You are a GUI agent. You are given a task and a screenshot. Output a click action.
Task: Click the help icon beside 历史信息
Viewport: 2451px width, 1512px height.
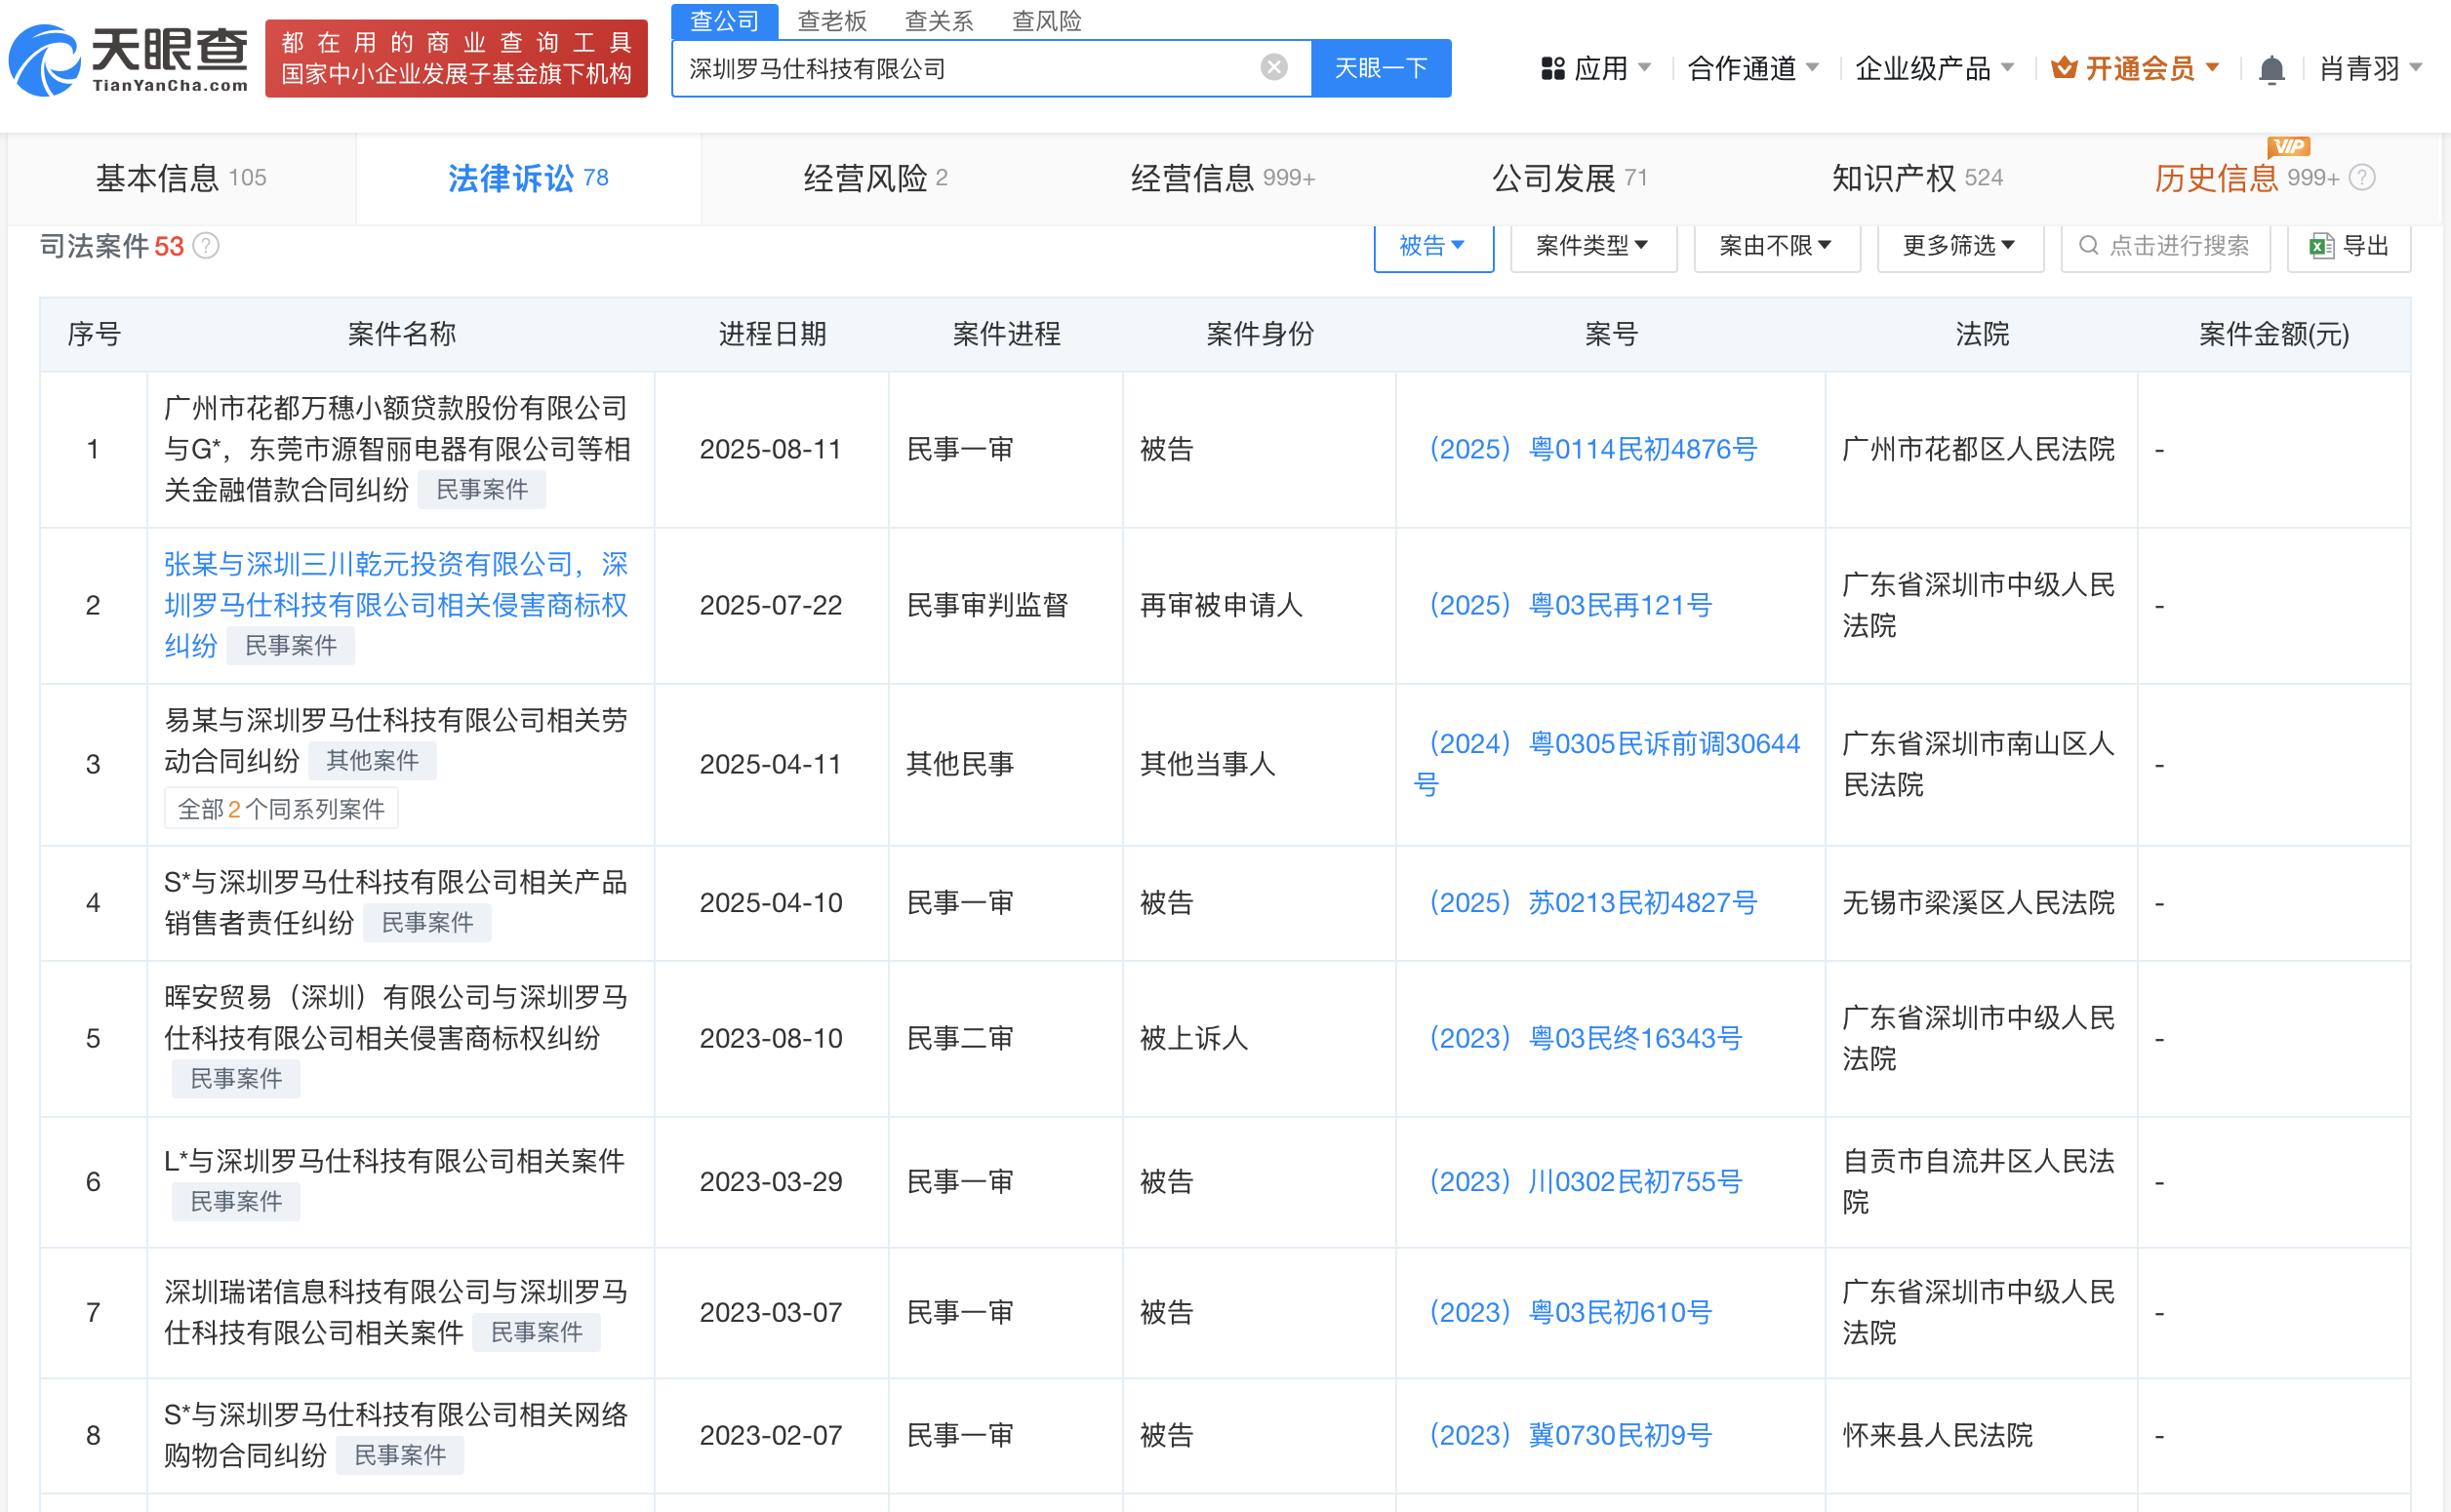pos(2361,178)
